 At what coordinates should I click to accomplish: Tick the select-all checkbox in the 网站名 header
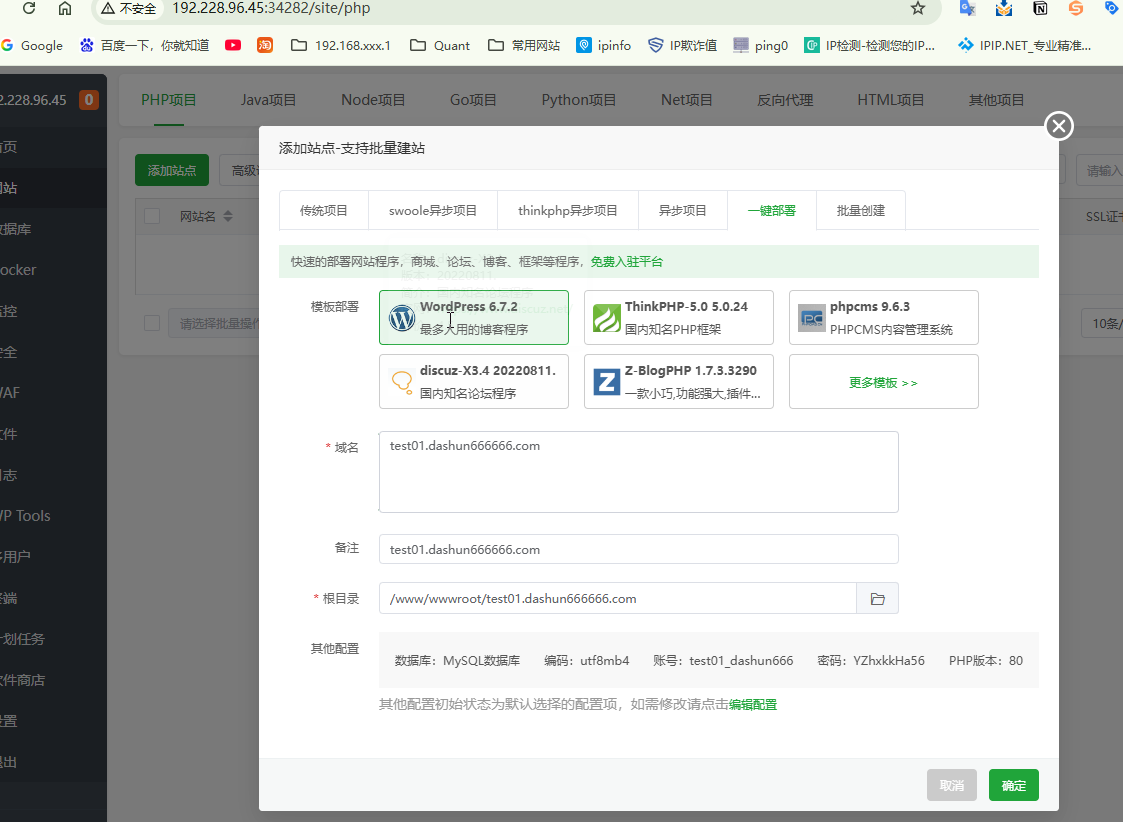[x=152, y=216]
